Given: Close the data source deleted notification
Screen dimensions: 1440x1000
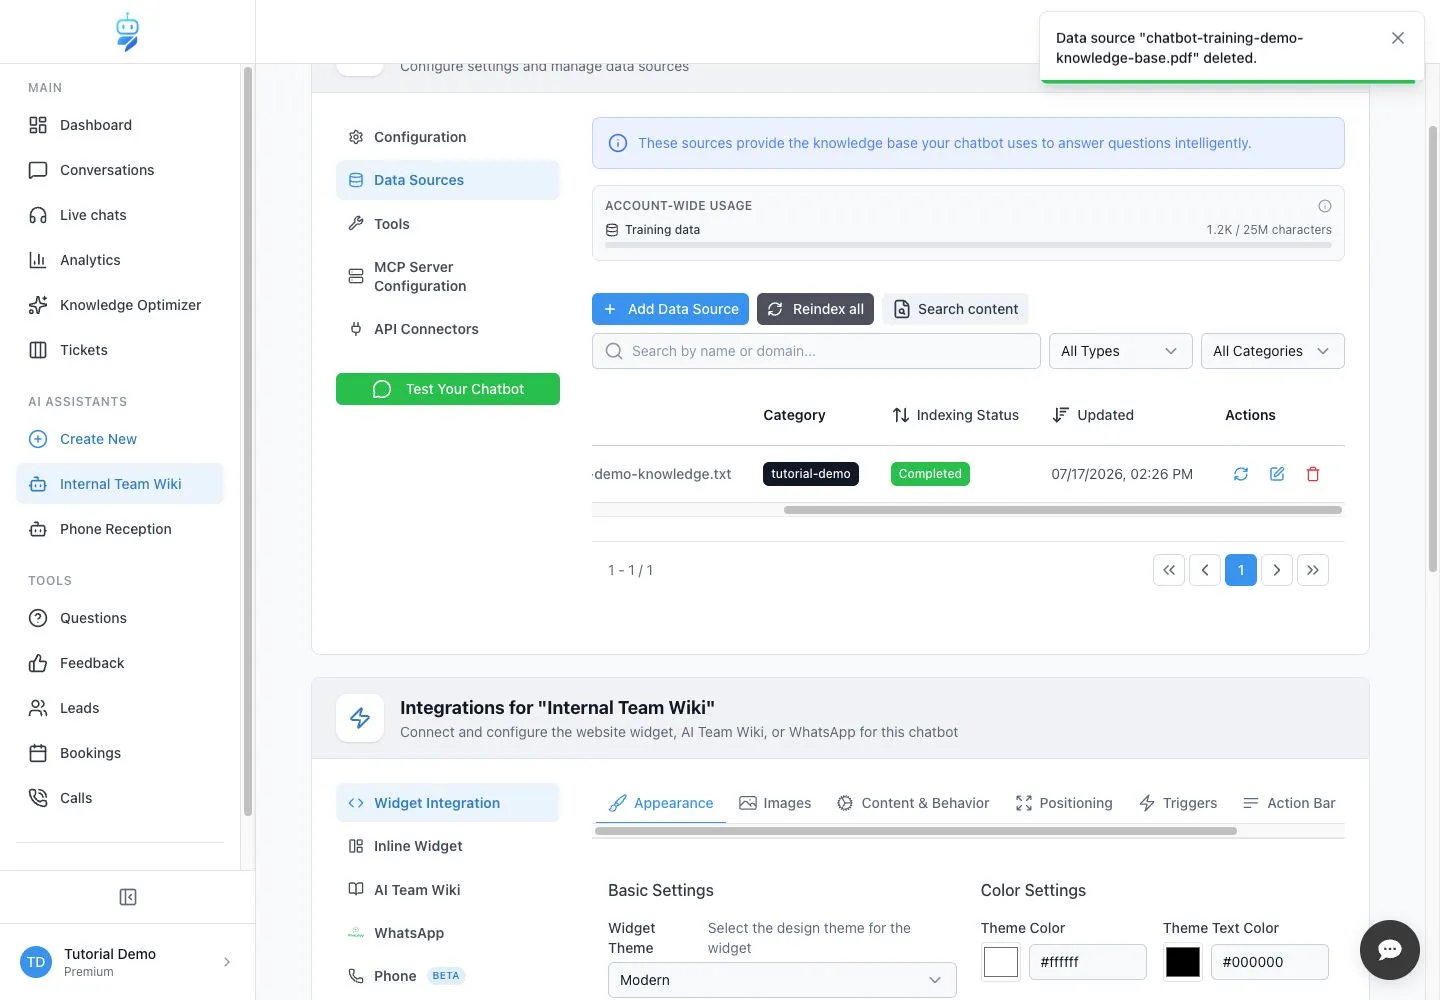Looking at the screenshot, I should click(x=1398, y=38).
